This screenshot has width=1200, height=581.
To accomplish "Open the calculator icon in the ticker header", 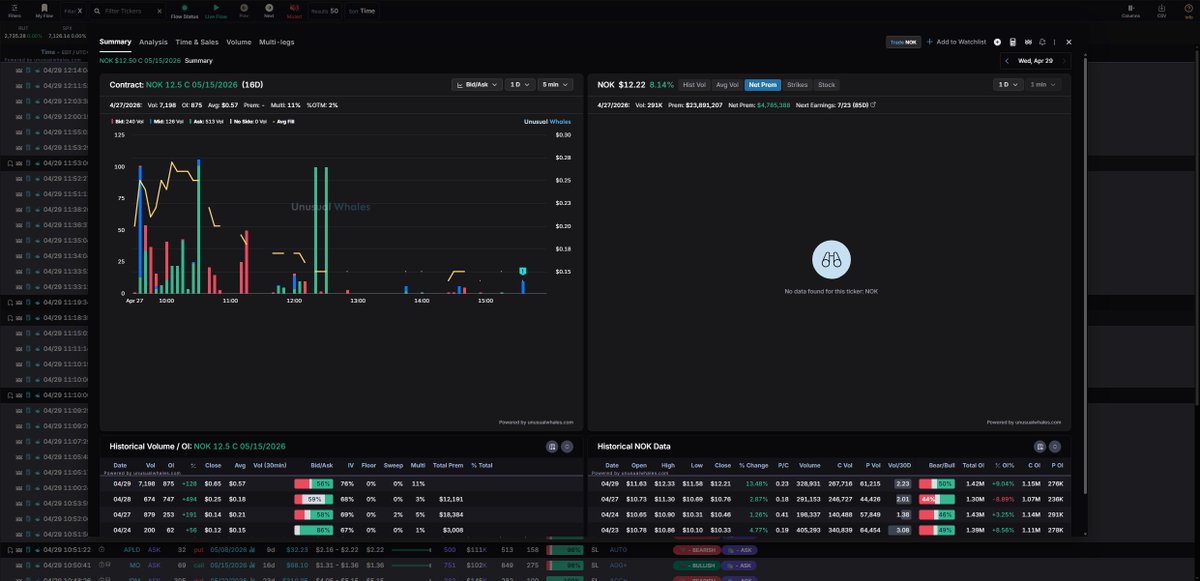I will point(1013,42).
